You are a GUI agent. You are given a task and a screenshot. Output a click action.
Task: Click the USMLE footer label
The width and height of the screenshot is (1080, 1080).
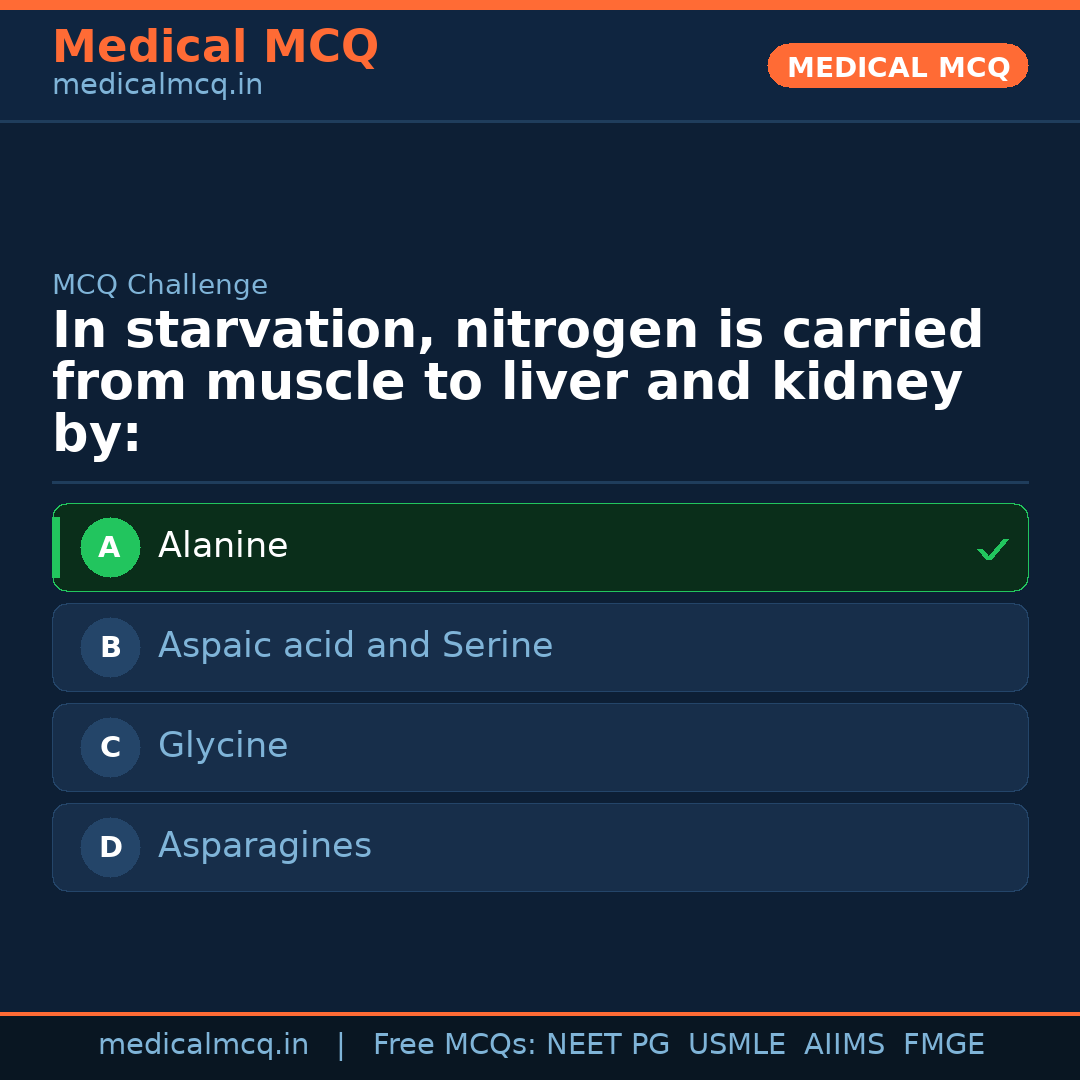point(737,1043)
